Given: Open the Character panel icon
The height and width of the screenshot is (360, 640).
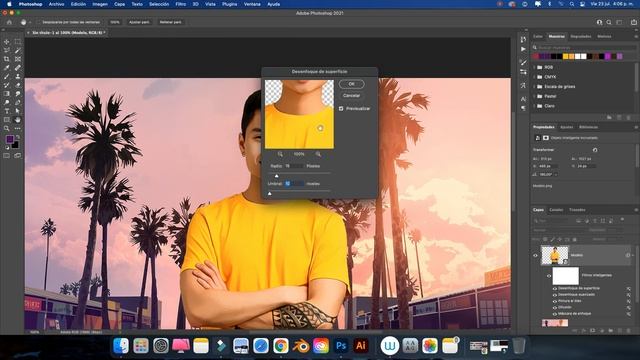Looking at the screenshot, I should [523, 99].
